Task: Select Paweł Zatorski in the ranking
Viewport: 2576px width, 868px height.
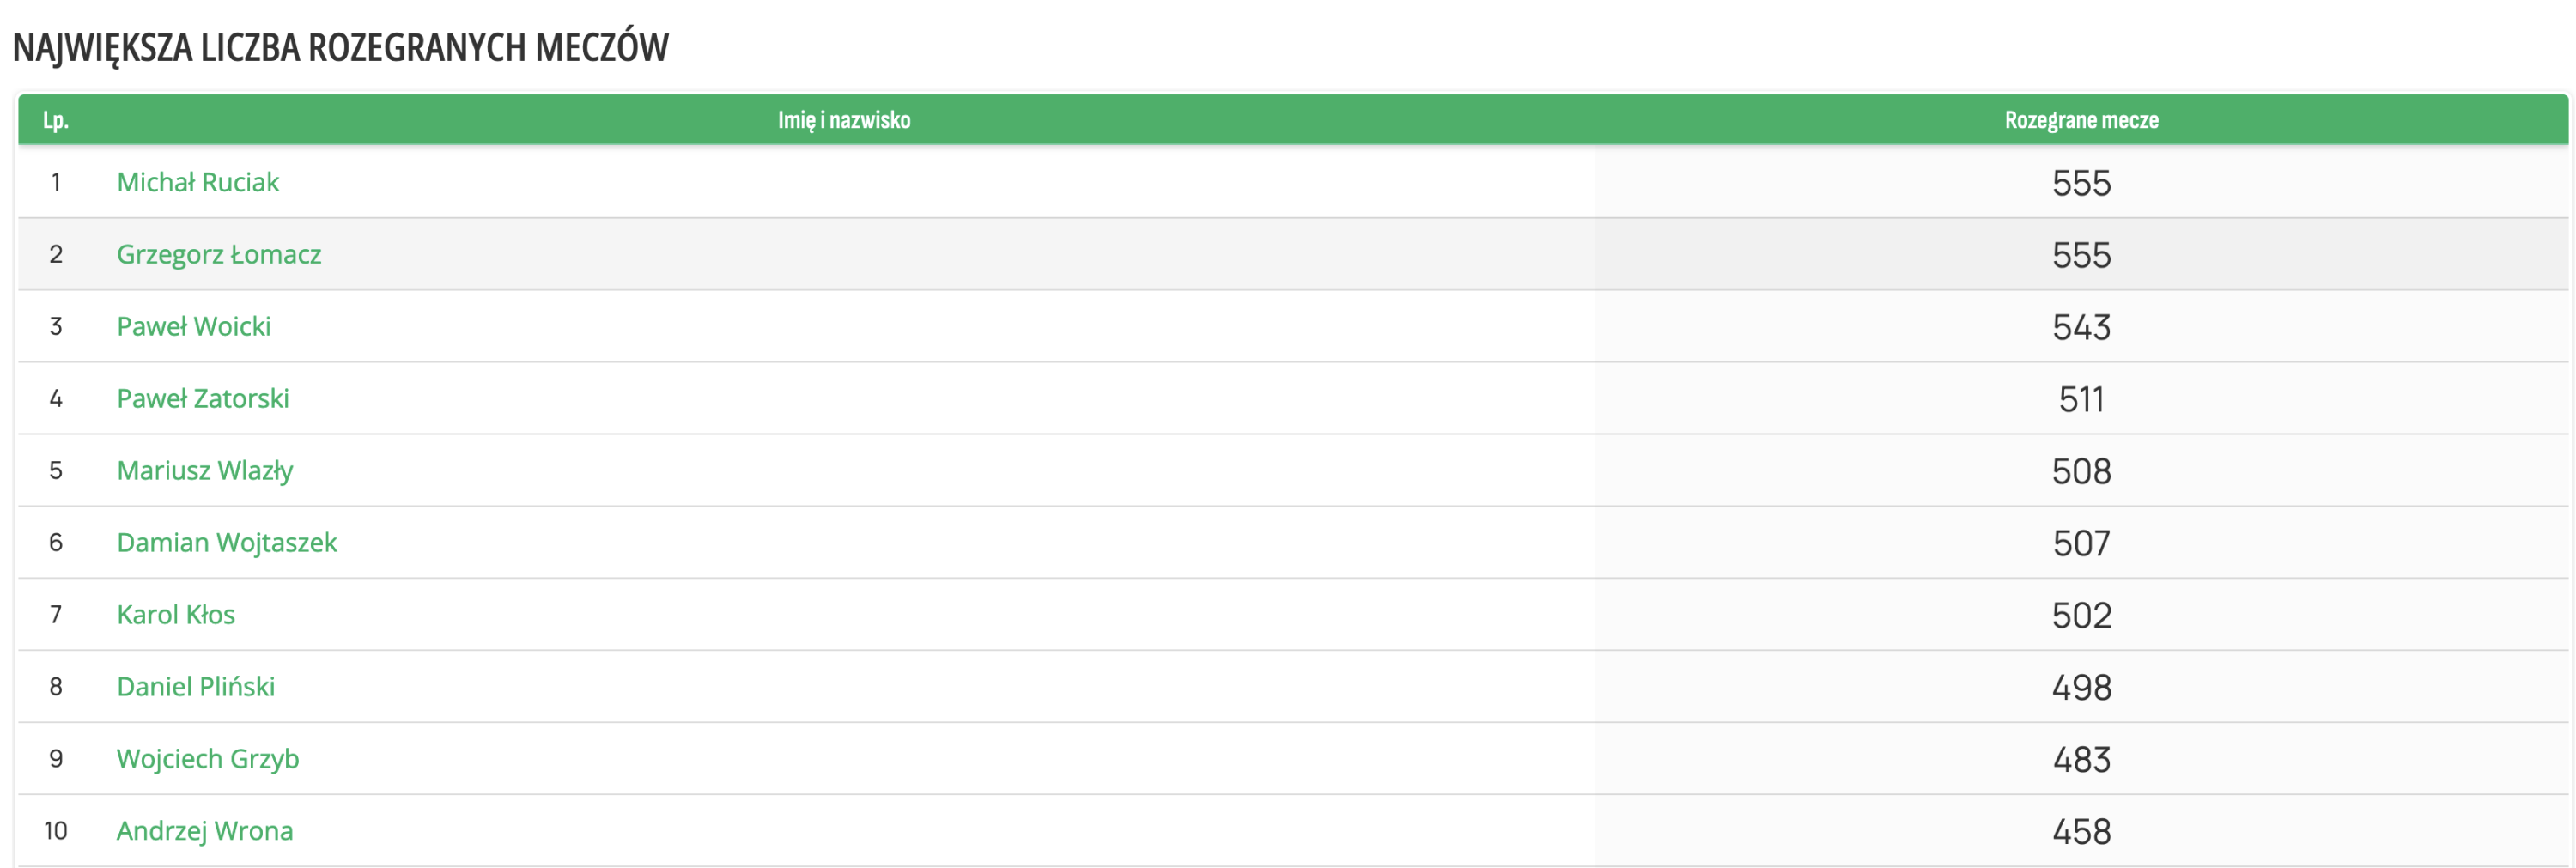Action: pyautogui.click(x=203, y=398)
